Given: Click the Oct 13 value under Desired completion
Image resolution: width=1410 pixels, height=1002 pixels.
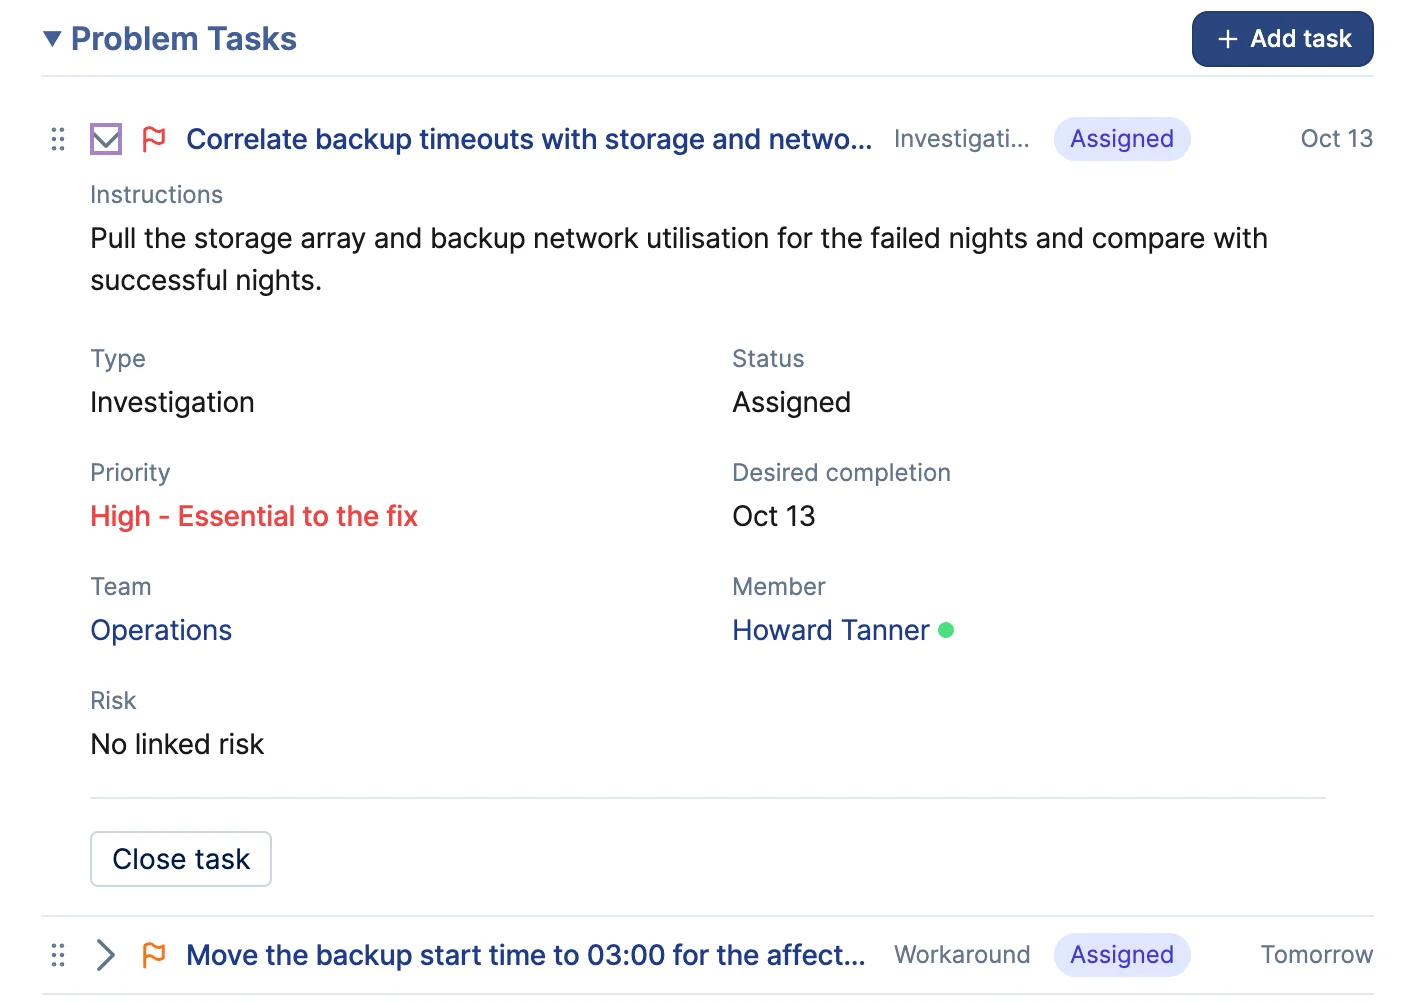Looking at the screenshot, I should click(774, 516).
